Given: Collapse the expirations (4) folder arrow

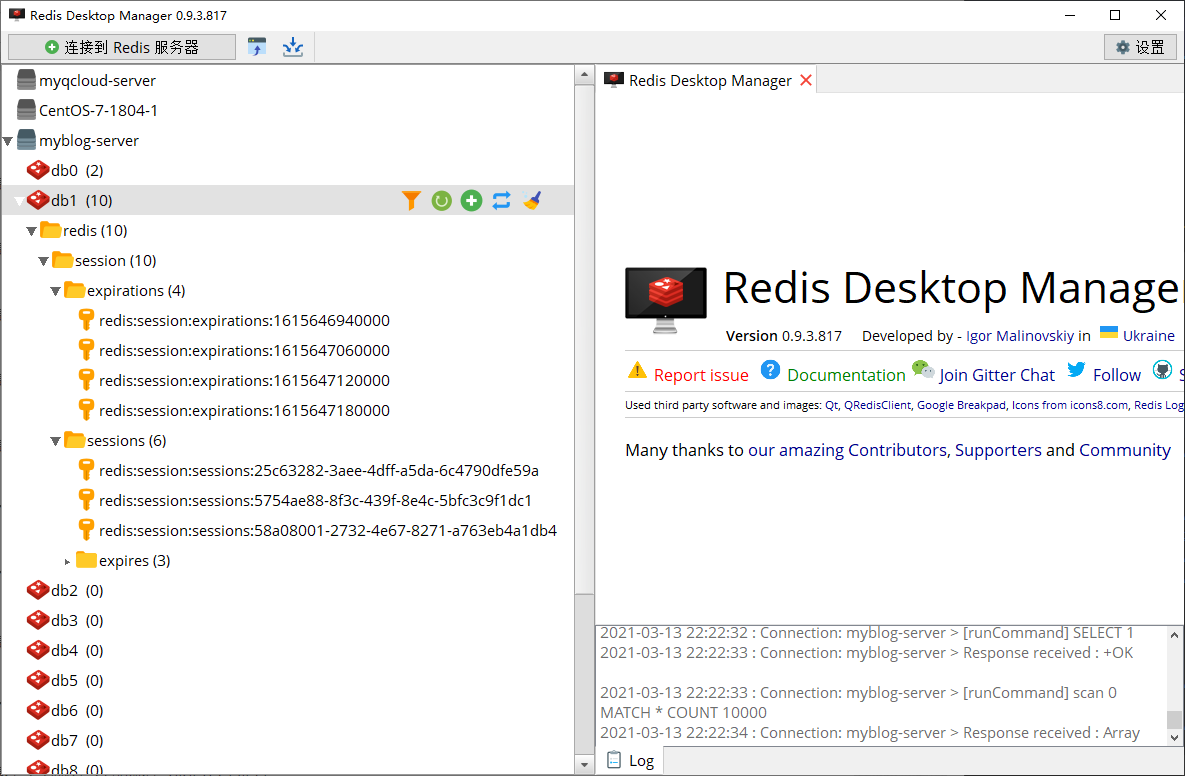Looking at the screenshot, I should (56, 291).
